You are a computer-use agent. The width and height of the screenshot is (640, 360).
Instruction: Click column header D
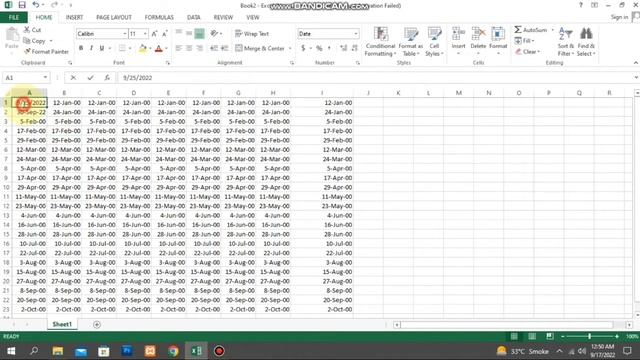coord(133,93)
